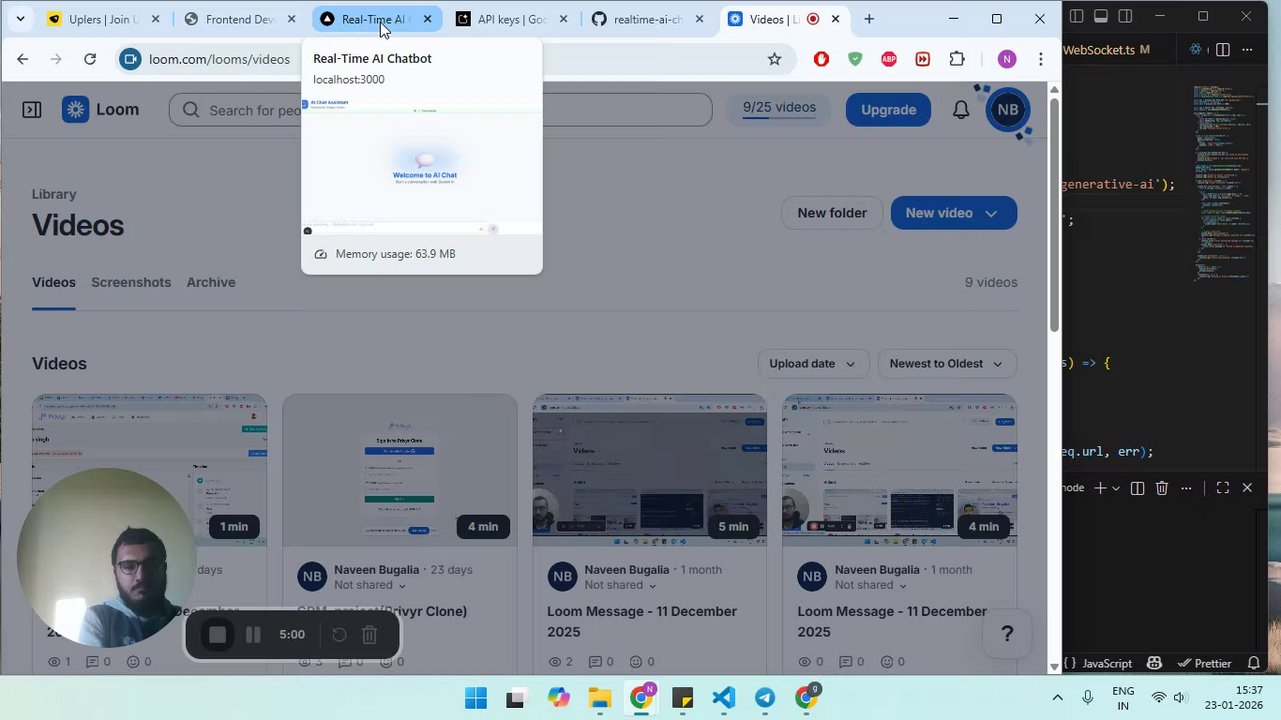Open the green shield extension
The image size is (1281, 720).
coord(855,59)
